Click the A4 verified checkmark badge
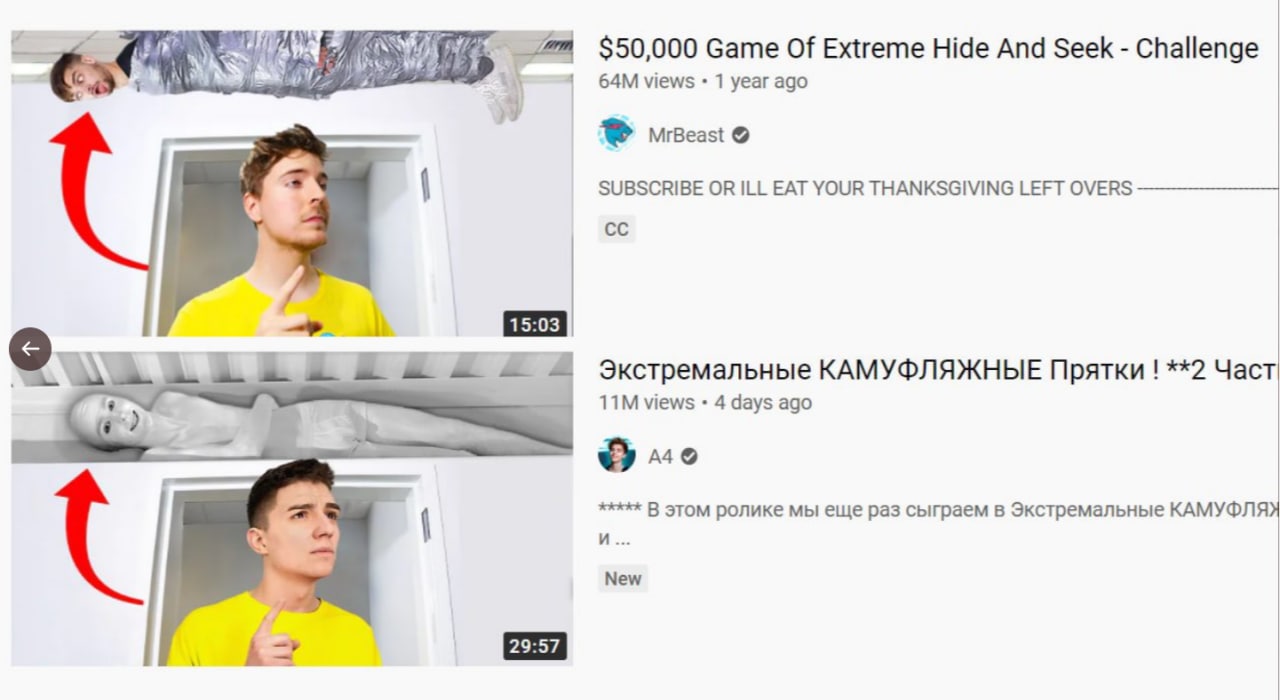Screen dimensions: 1280x700 (689, 456)
